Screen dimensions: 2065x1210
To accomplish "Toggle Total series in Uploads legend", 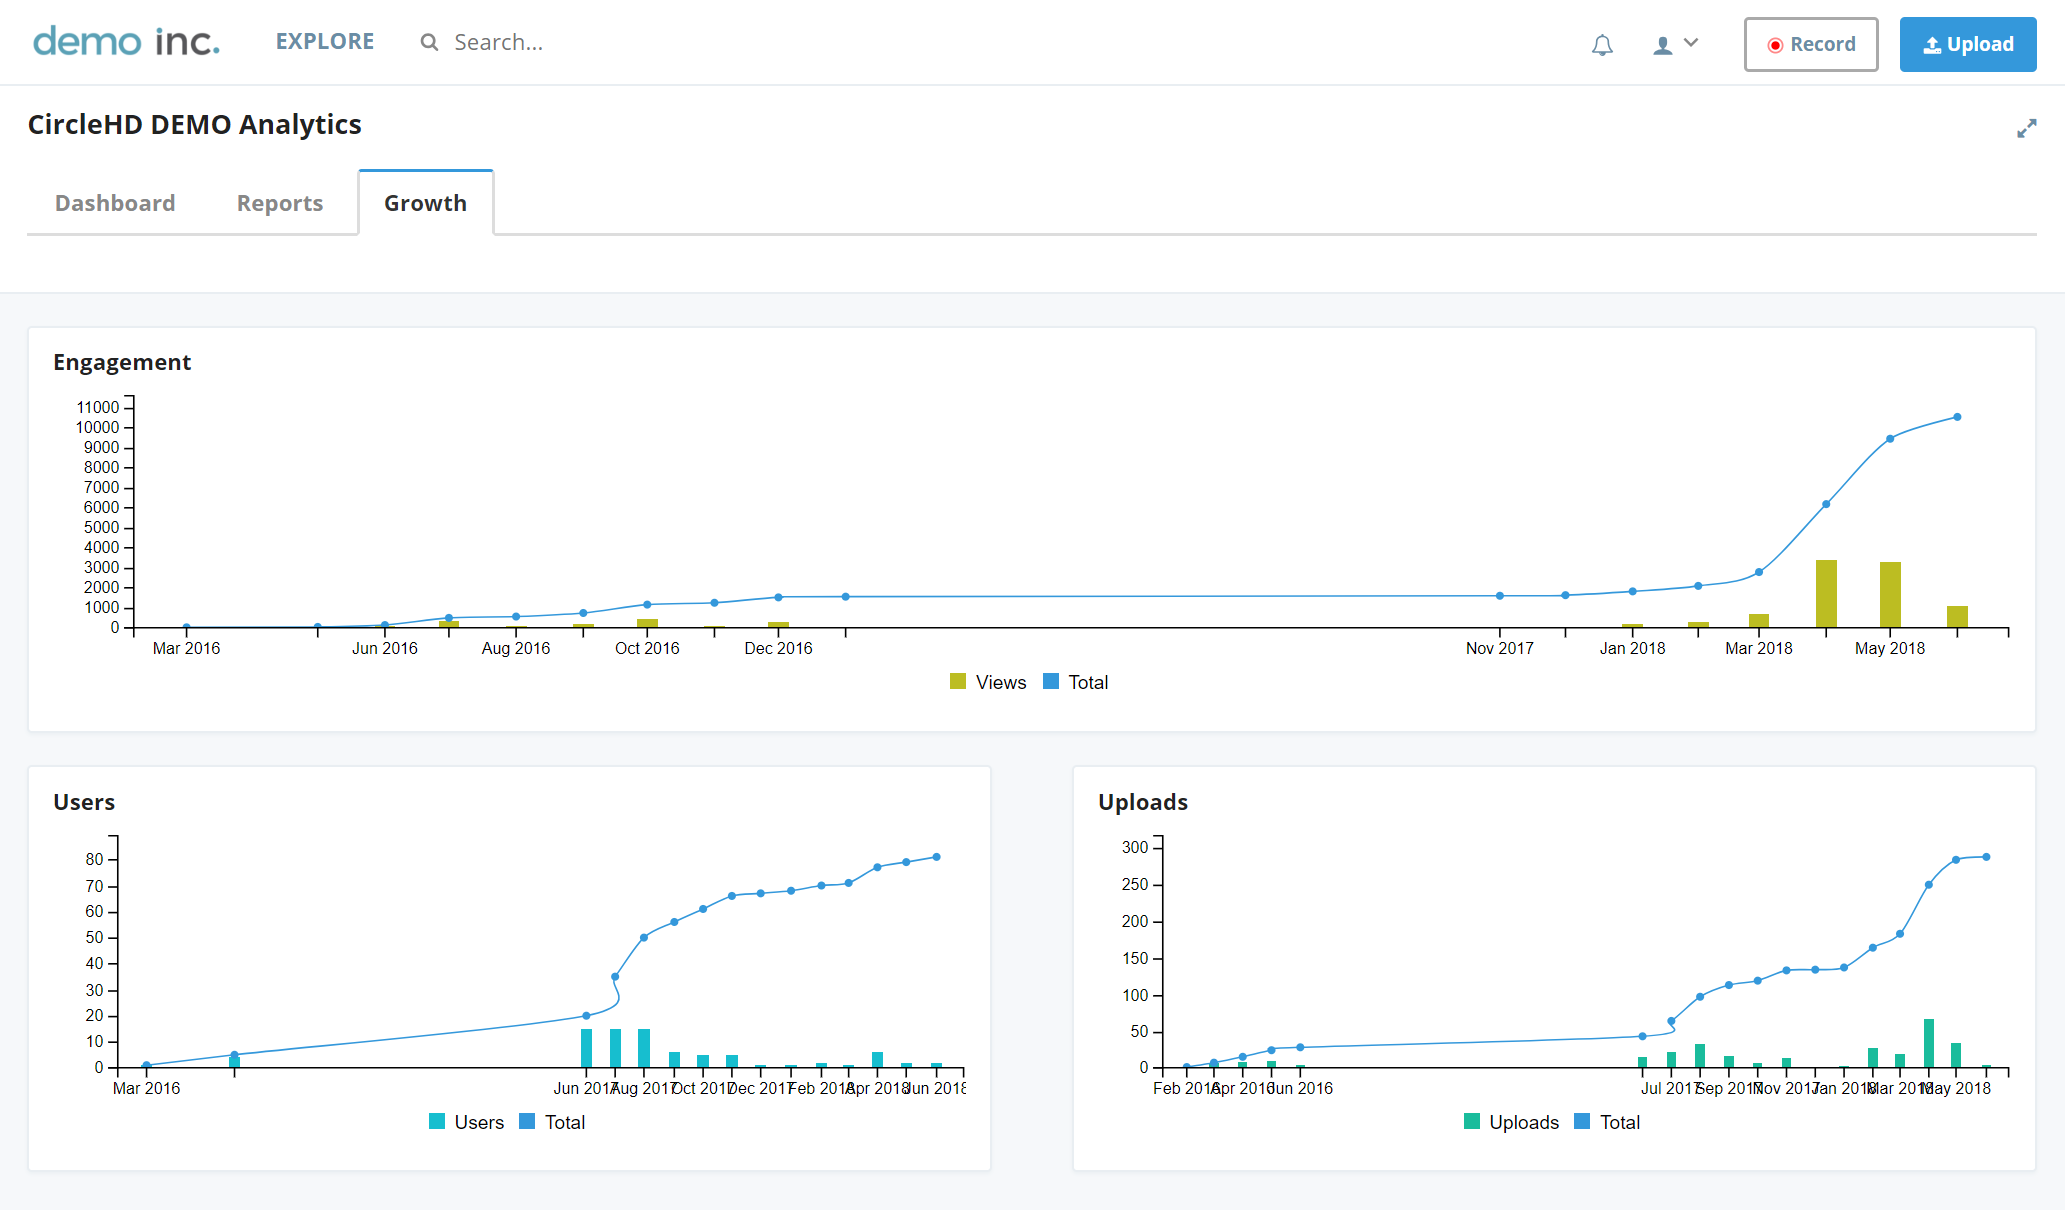I will pyautogui.click(x=1607, y=1122).
